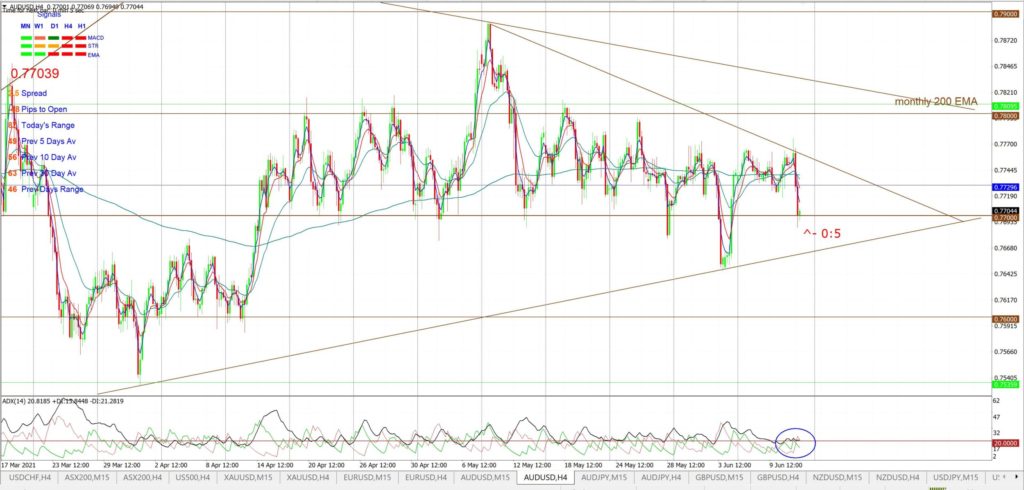Click the H1 EMA red signal bar

pyautogui.click(x=81, y=54)
